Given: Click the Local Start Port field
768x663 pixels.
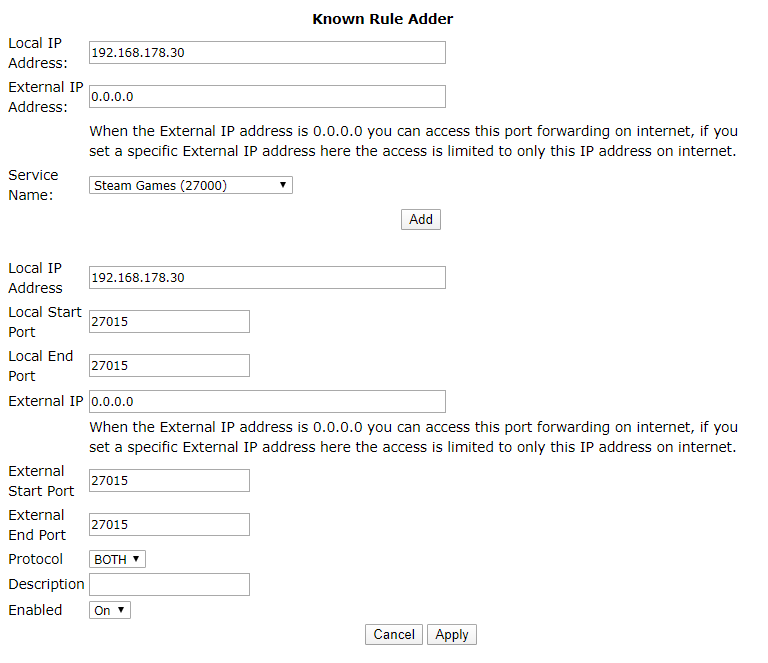Looking at the screenshot, I should (x=169, y=322).
